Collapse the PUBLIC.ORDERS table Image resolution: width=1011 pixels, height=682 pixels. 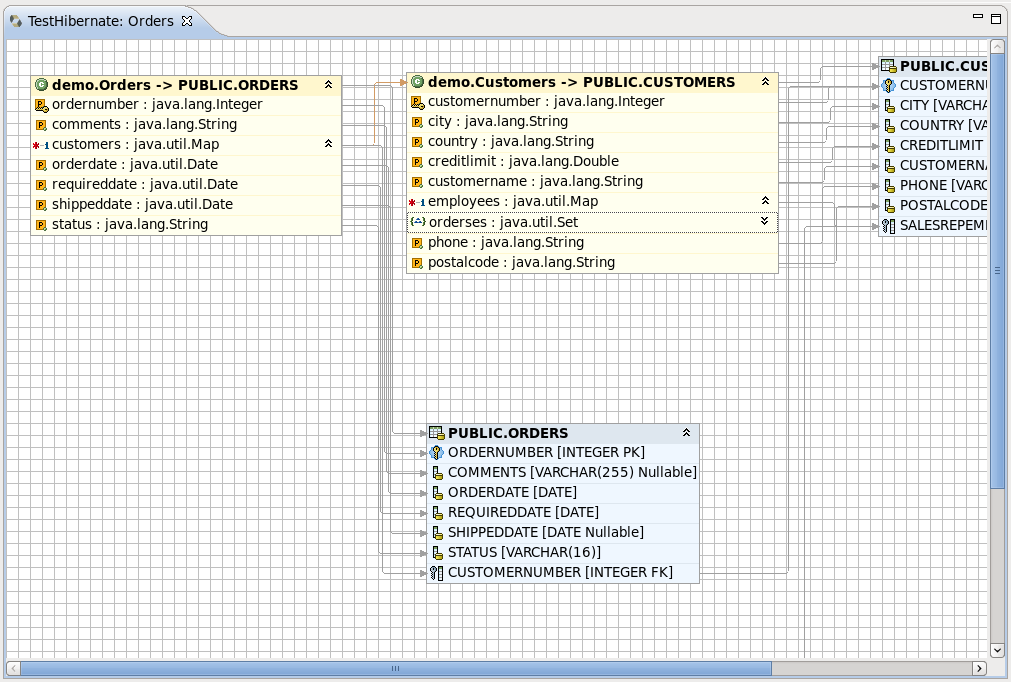(x=686, y=432)
